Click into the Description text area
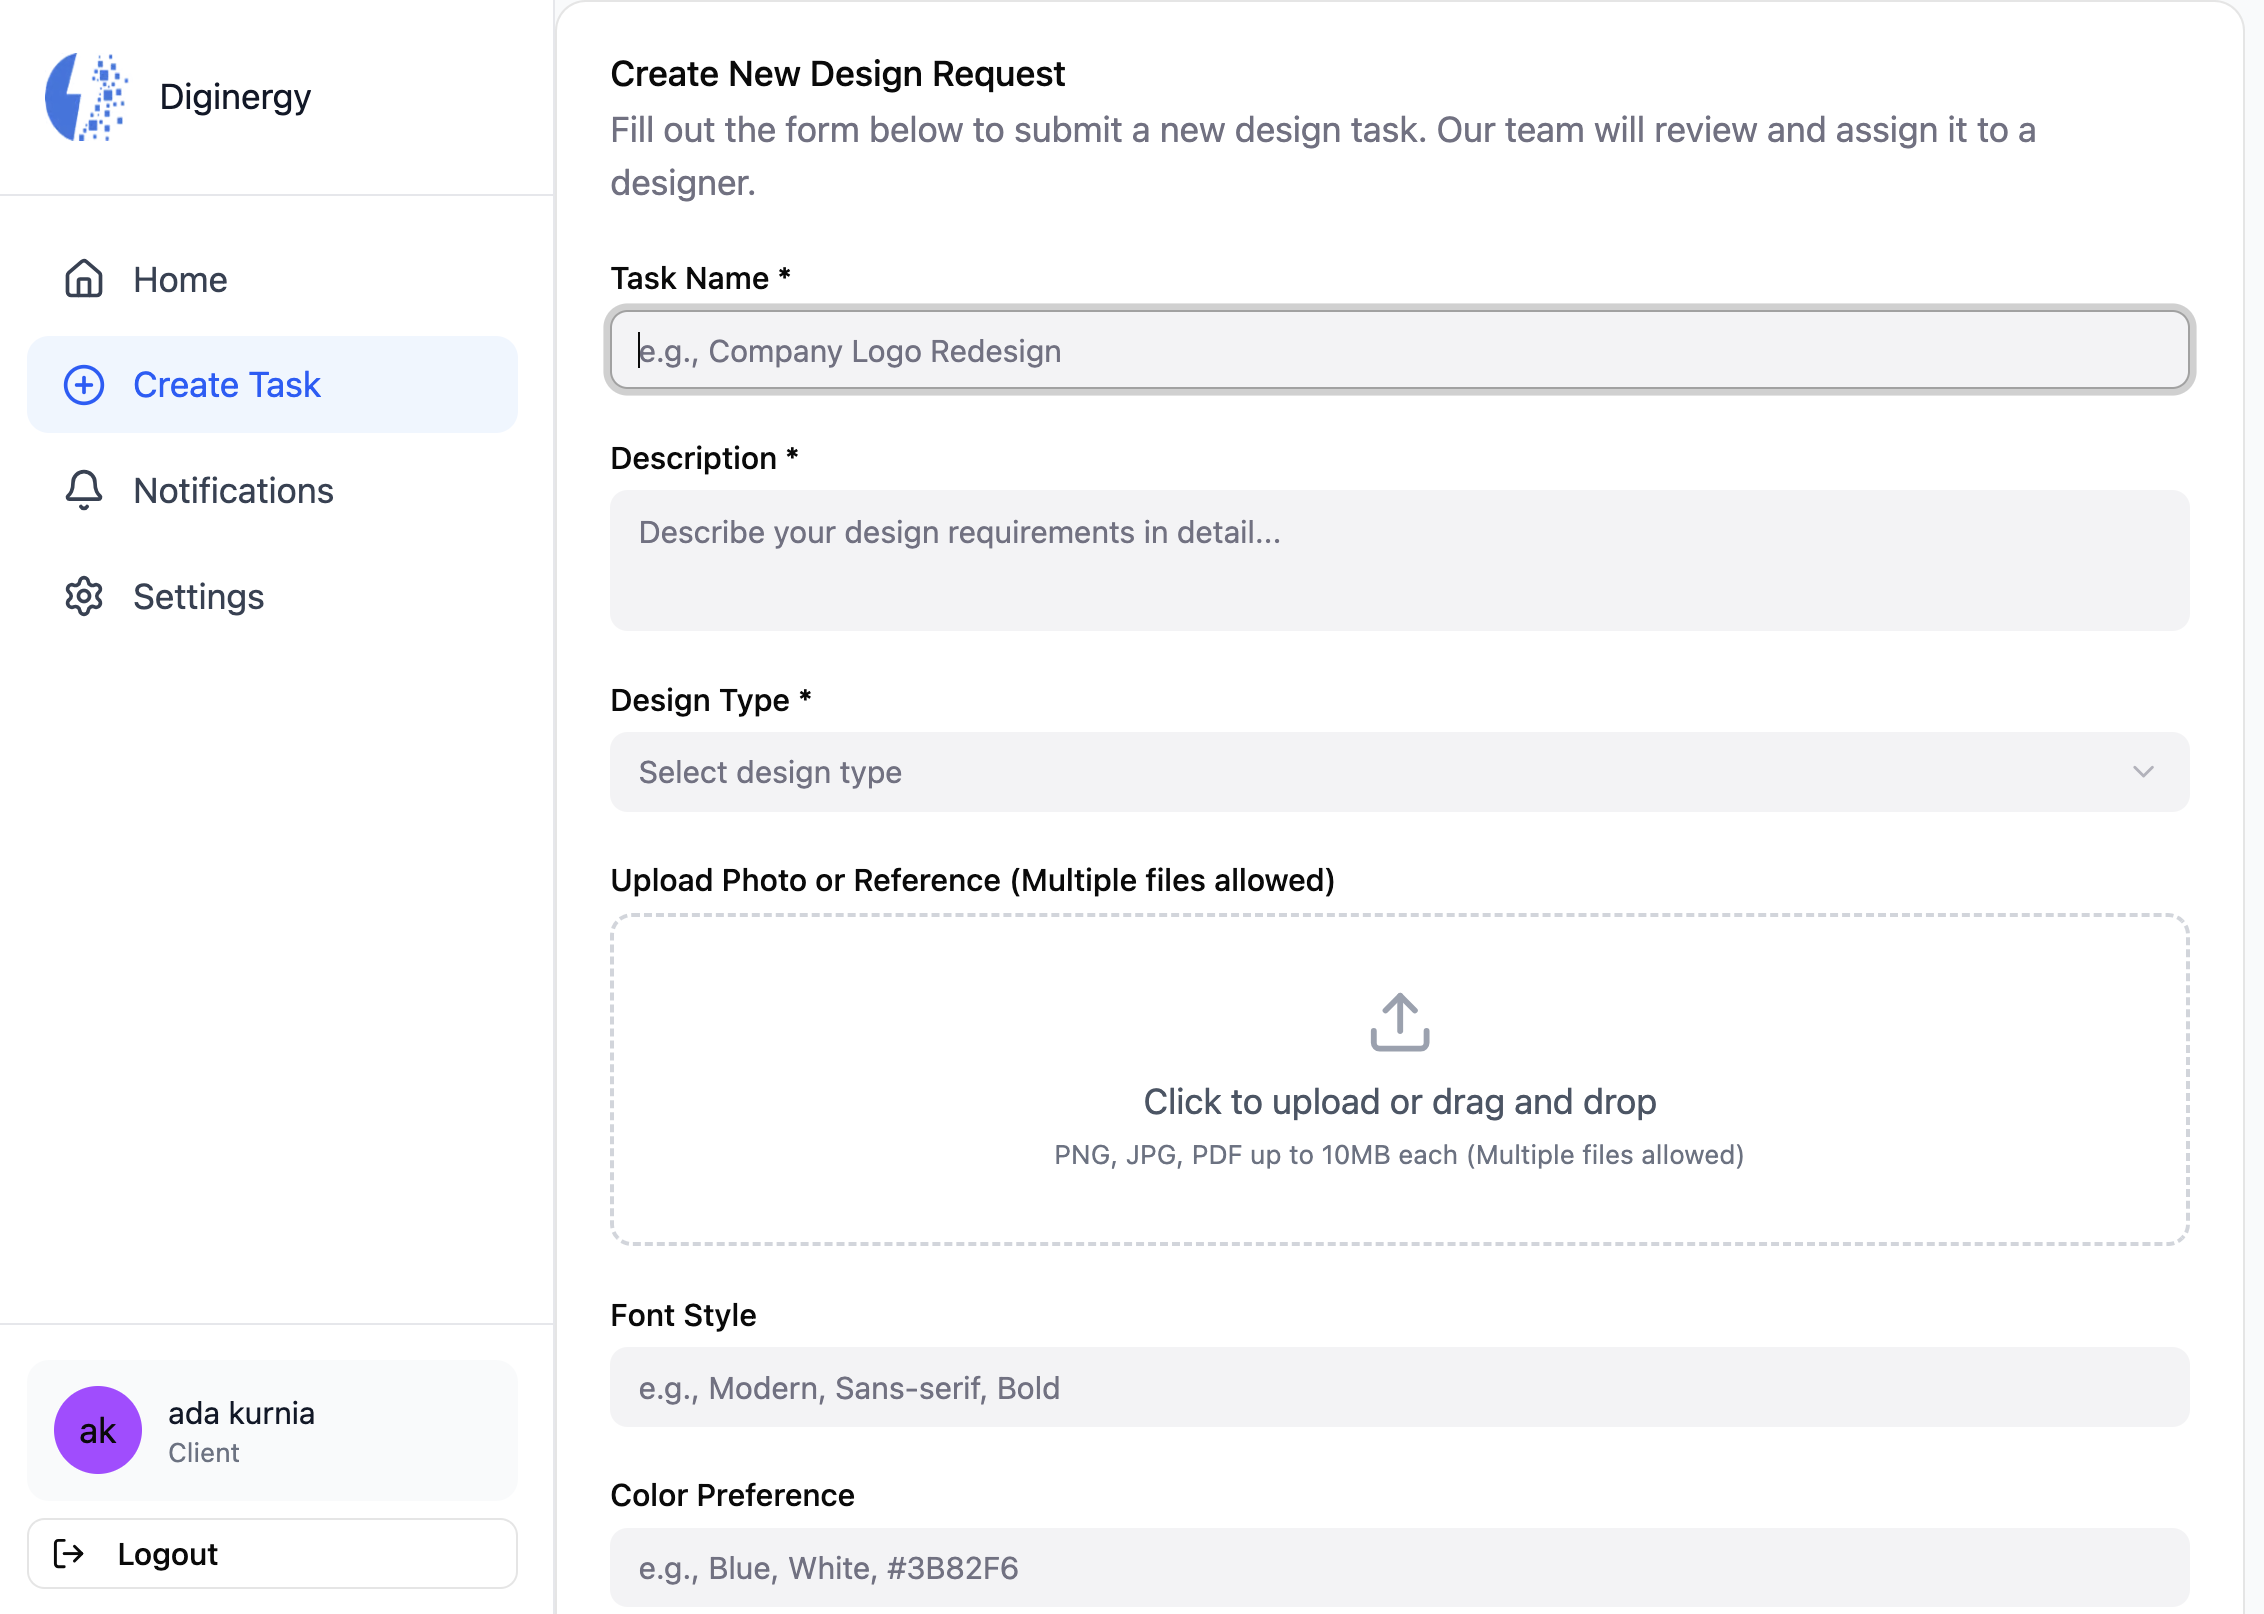The width and height of the screenshot is (2264, 1614). (1398, 560)
